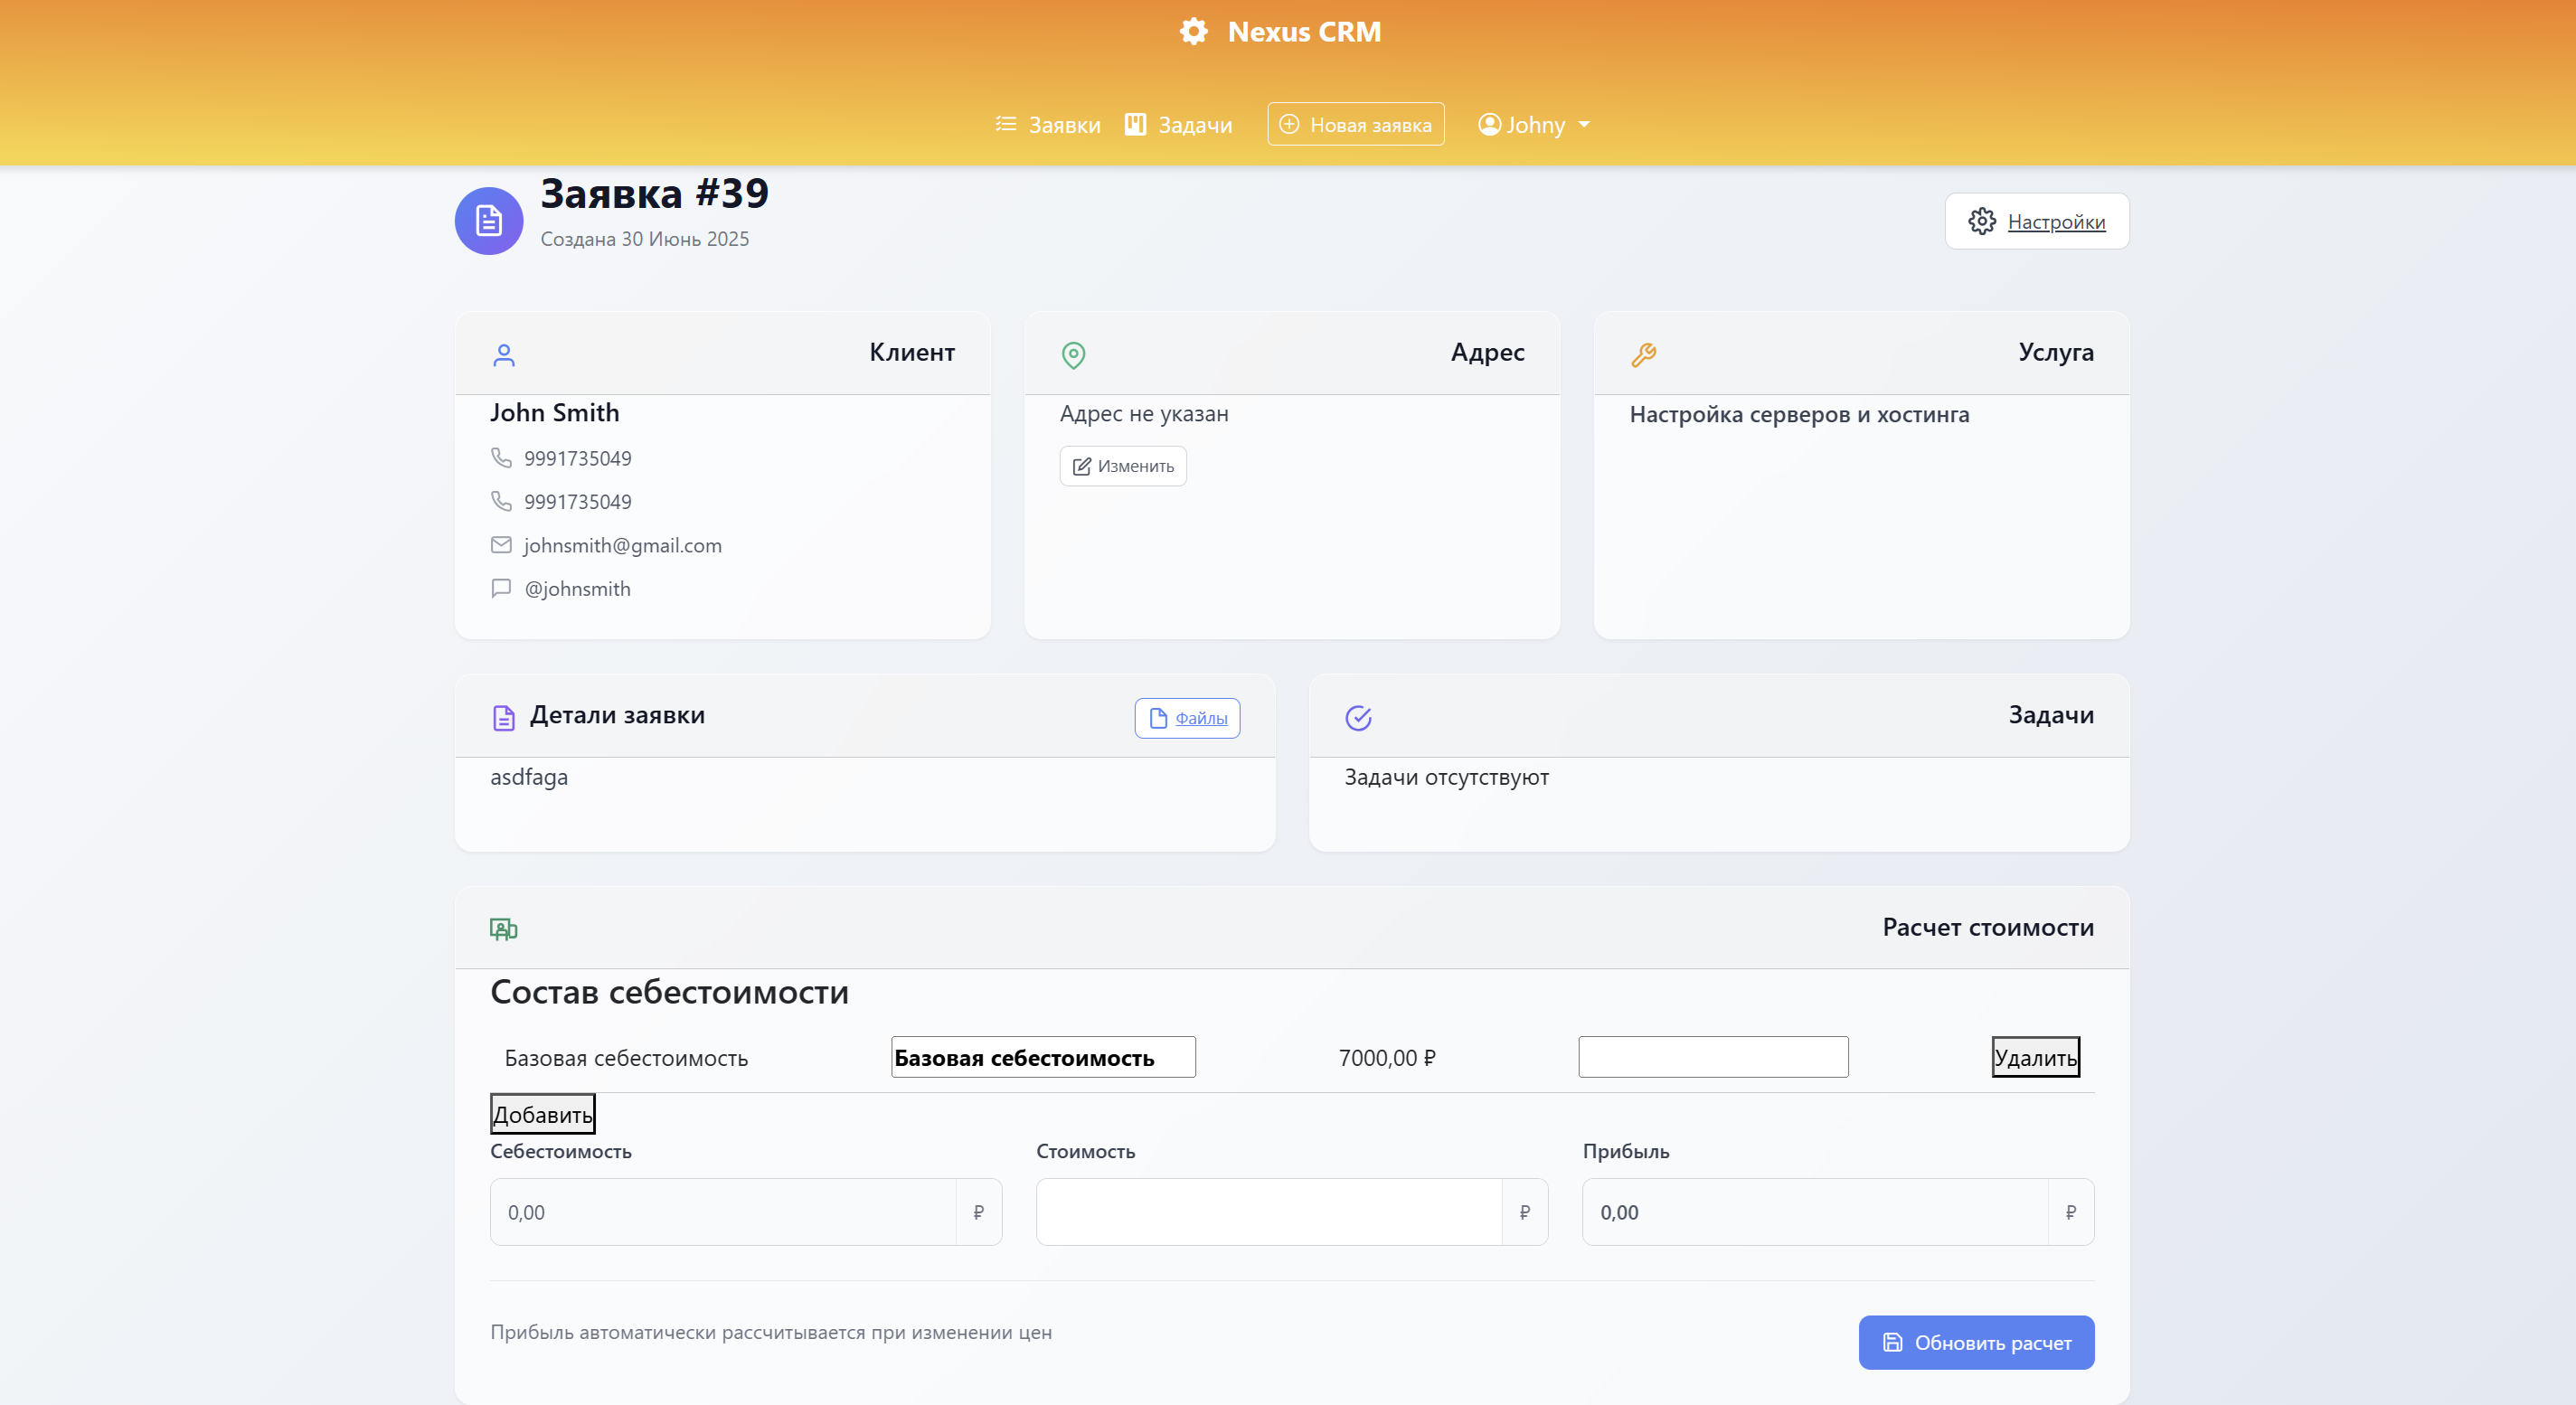Open the Заявки menu item
Screen dimensions: 2576x1405
1048,125
